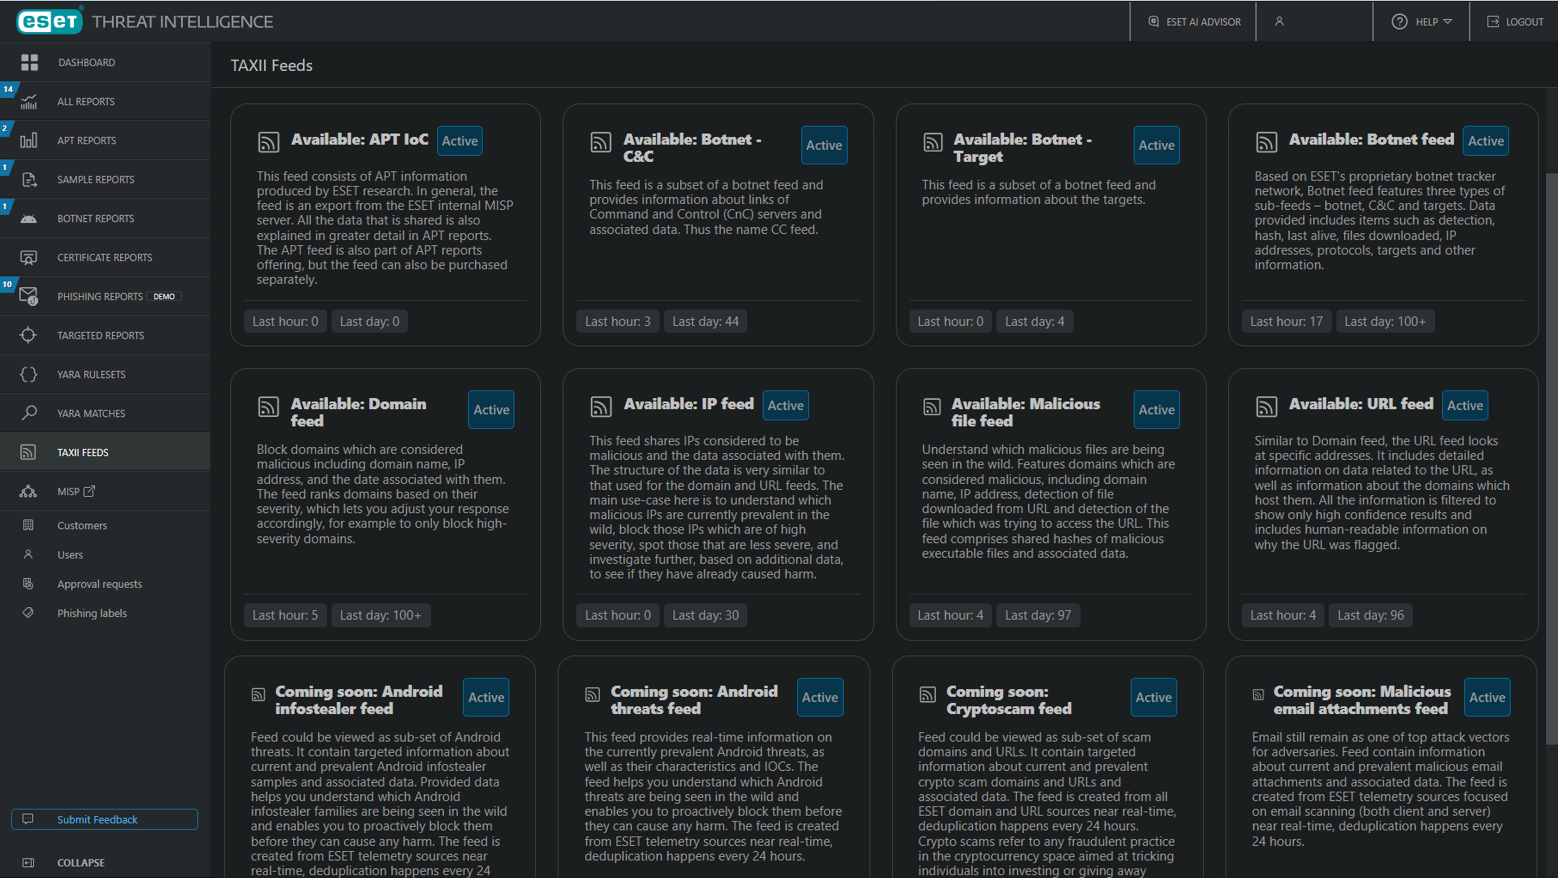Click the TAXII Feeds RSS sidebar icon

click(x=29, y=452)
